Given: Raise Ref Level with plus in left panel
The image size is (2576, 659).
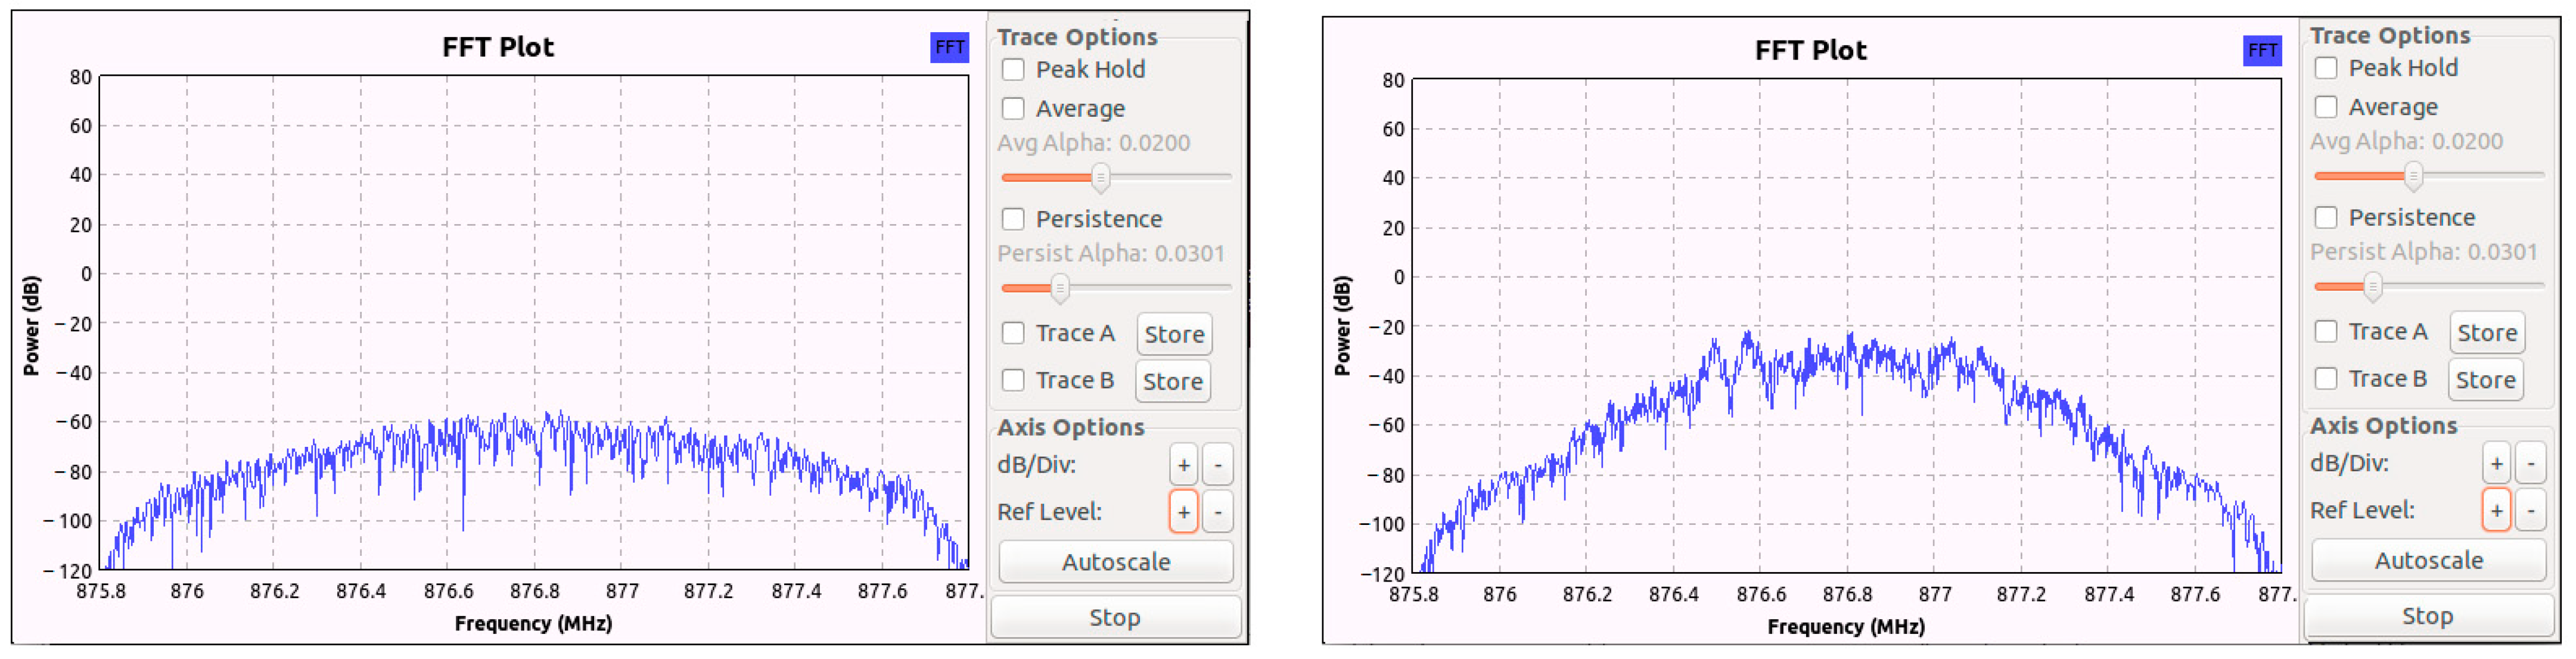Looking at the screenshot, I should pyautogui.click(x=1183, y=512).
